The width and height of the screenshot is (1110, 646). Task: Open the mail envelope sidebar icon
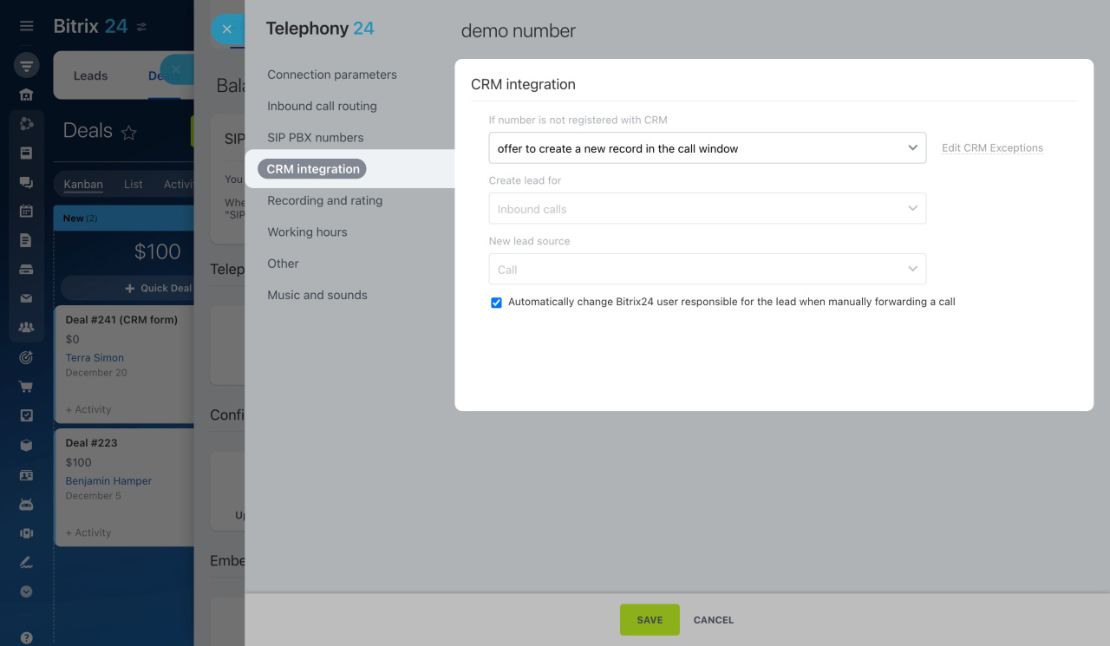26,299
